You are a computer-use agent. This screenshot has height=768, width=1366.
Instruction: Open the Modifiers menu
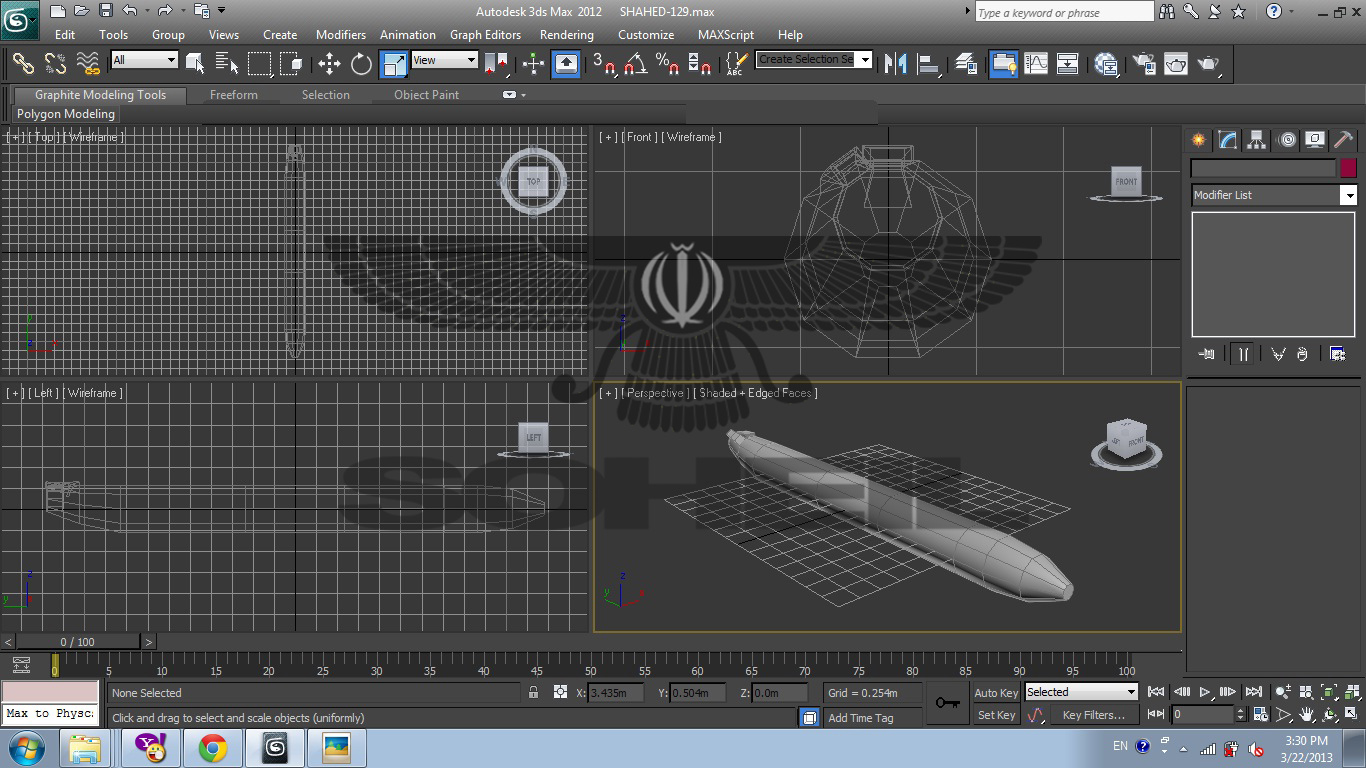pos(341,34)
